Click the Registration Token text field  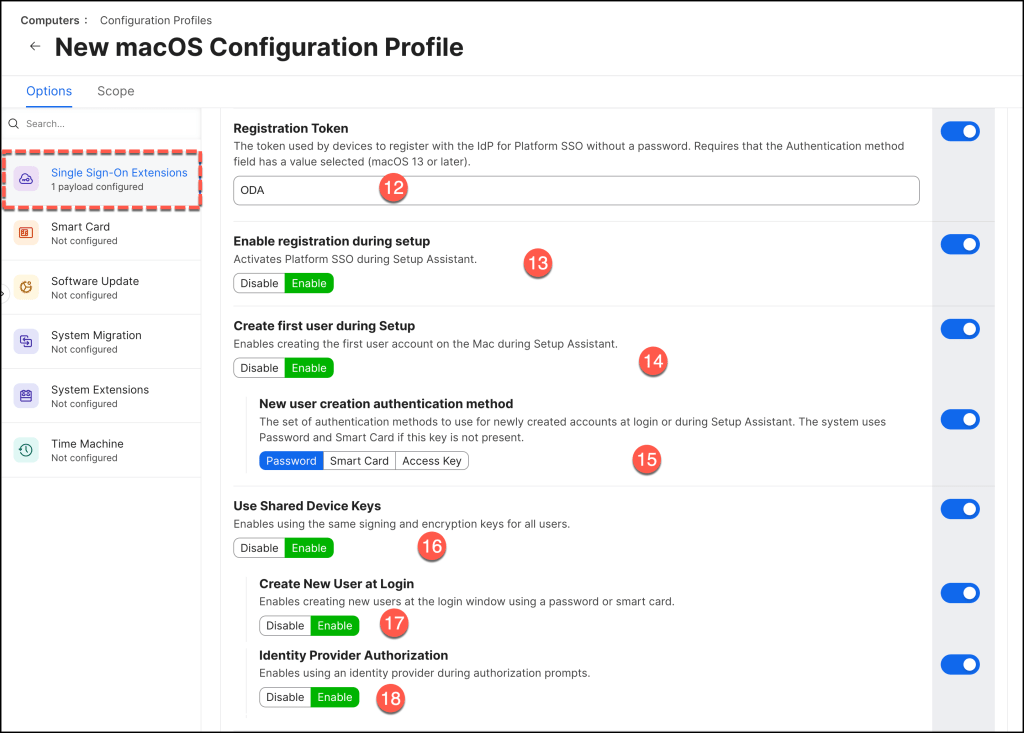(x=575, y=190)
